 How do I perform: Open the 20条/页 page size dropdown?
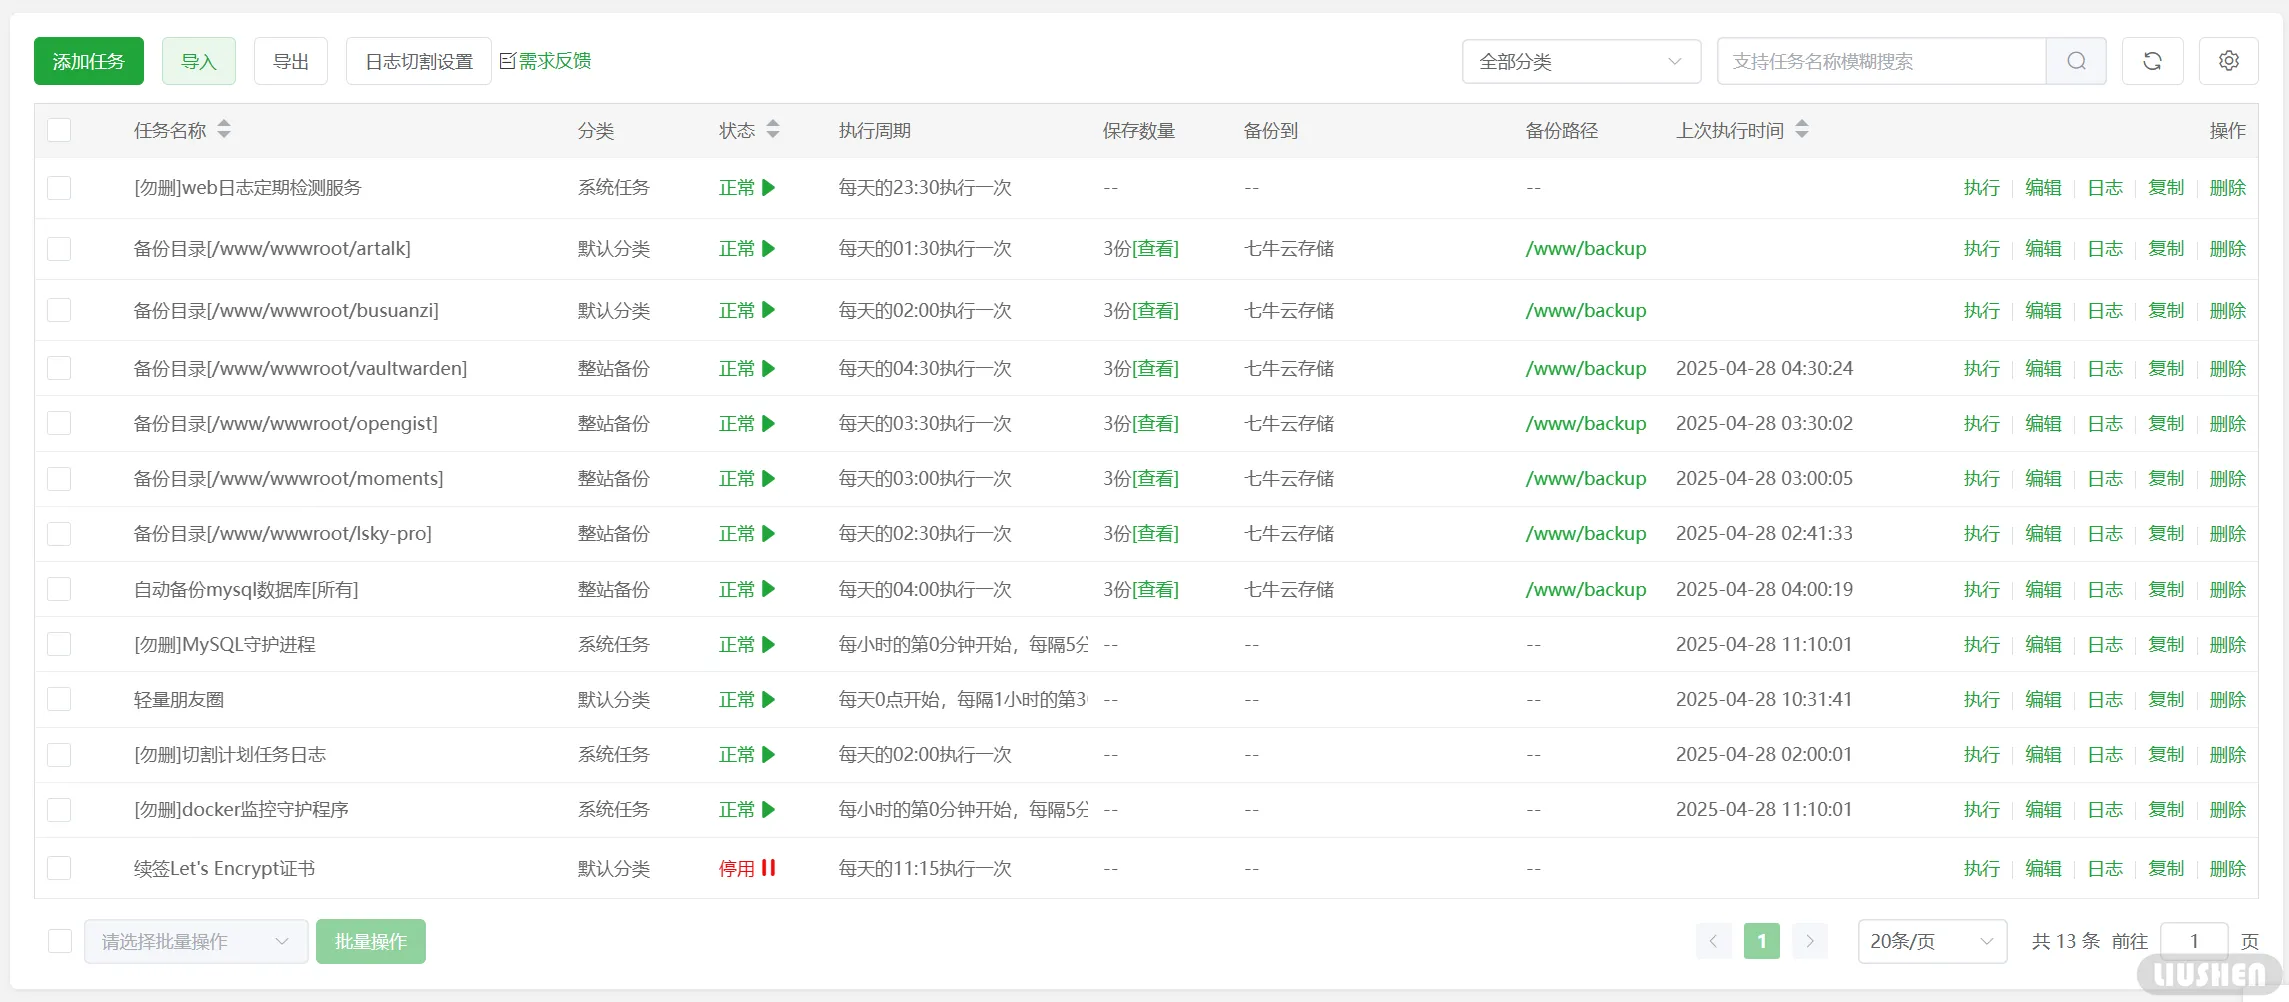[1931, 941]
